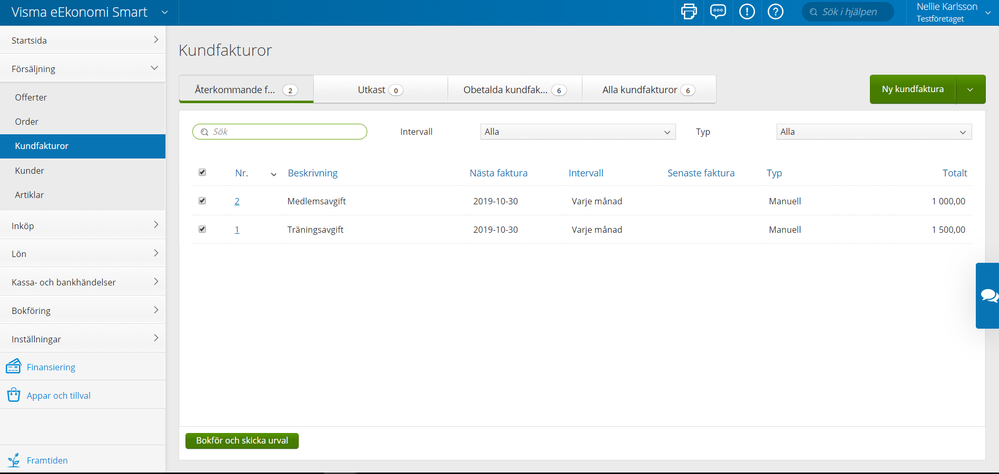The width and height of the screenshot is (999, 474).
Task: Toggle the select-all checkbox in table header
Action: (x=203, y=173)
